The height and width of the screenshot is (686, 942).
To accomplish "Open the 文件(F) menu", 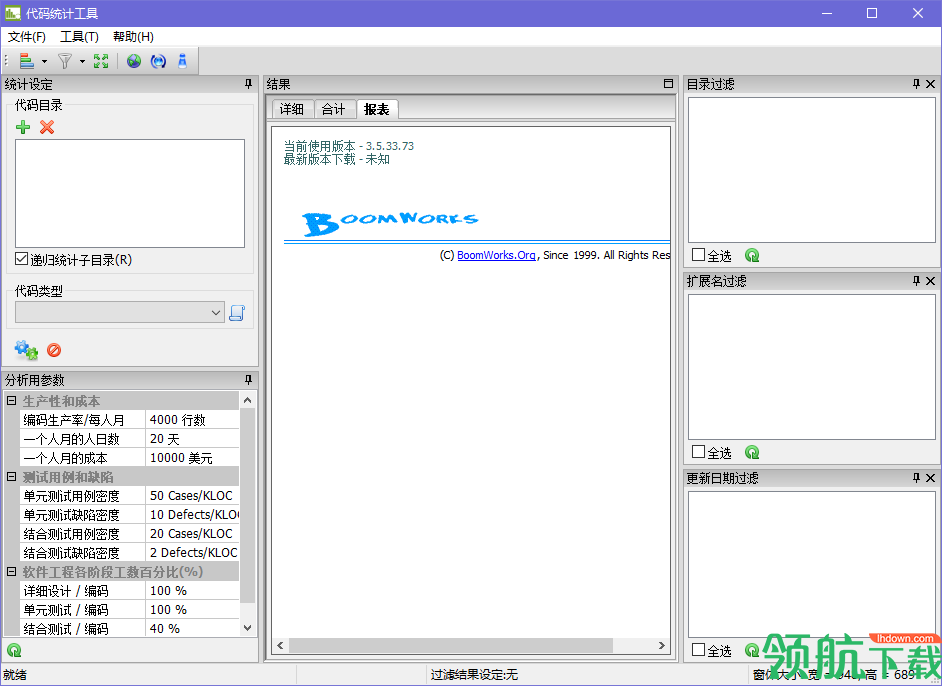I will (x=26, y=37).
